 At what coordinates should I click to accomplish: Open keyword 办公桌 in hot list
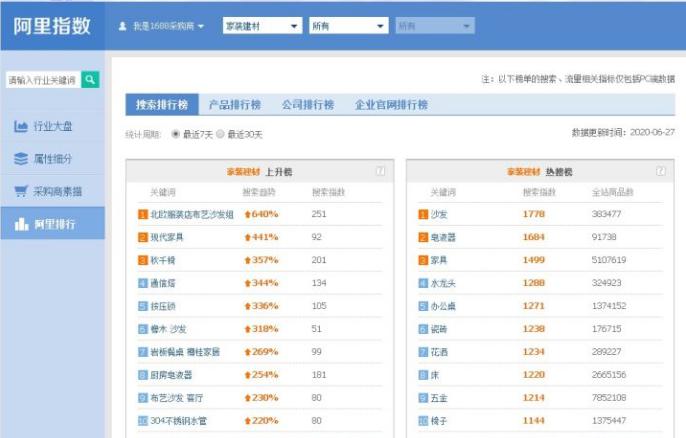[443, 306]
